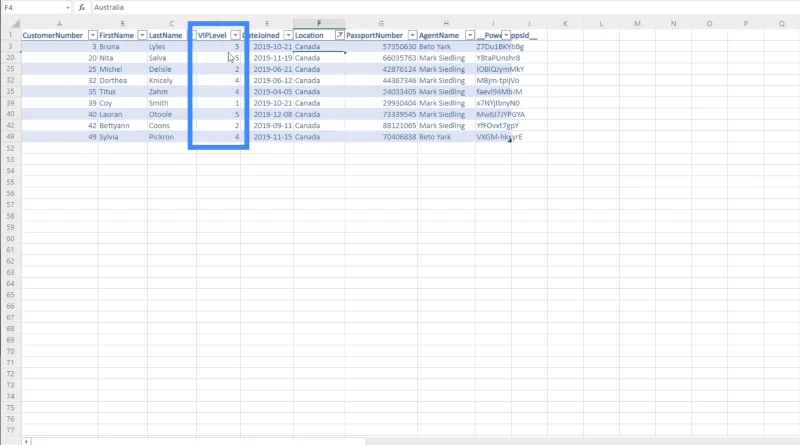This screenshot has width=800, height=445.
Task: Select row 49 header
Action: point(11,137)
